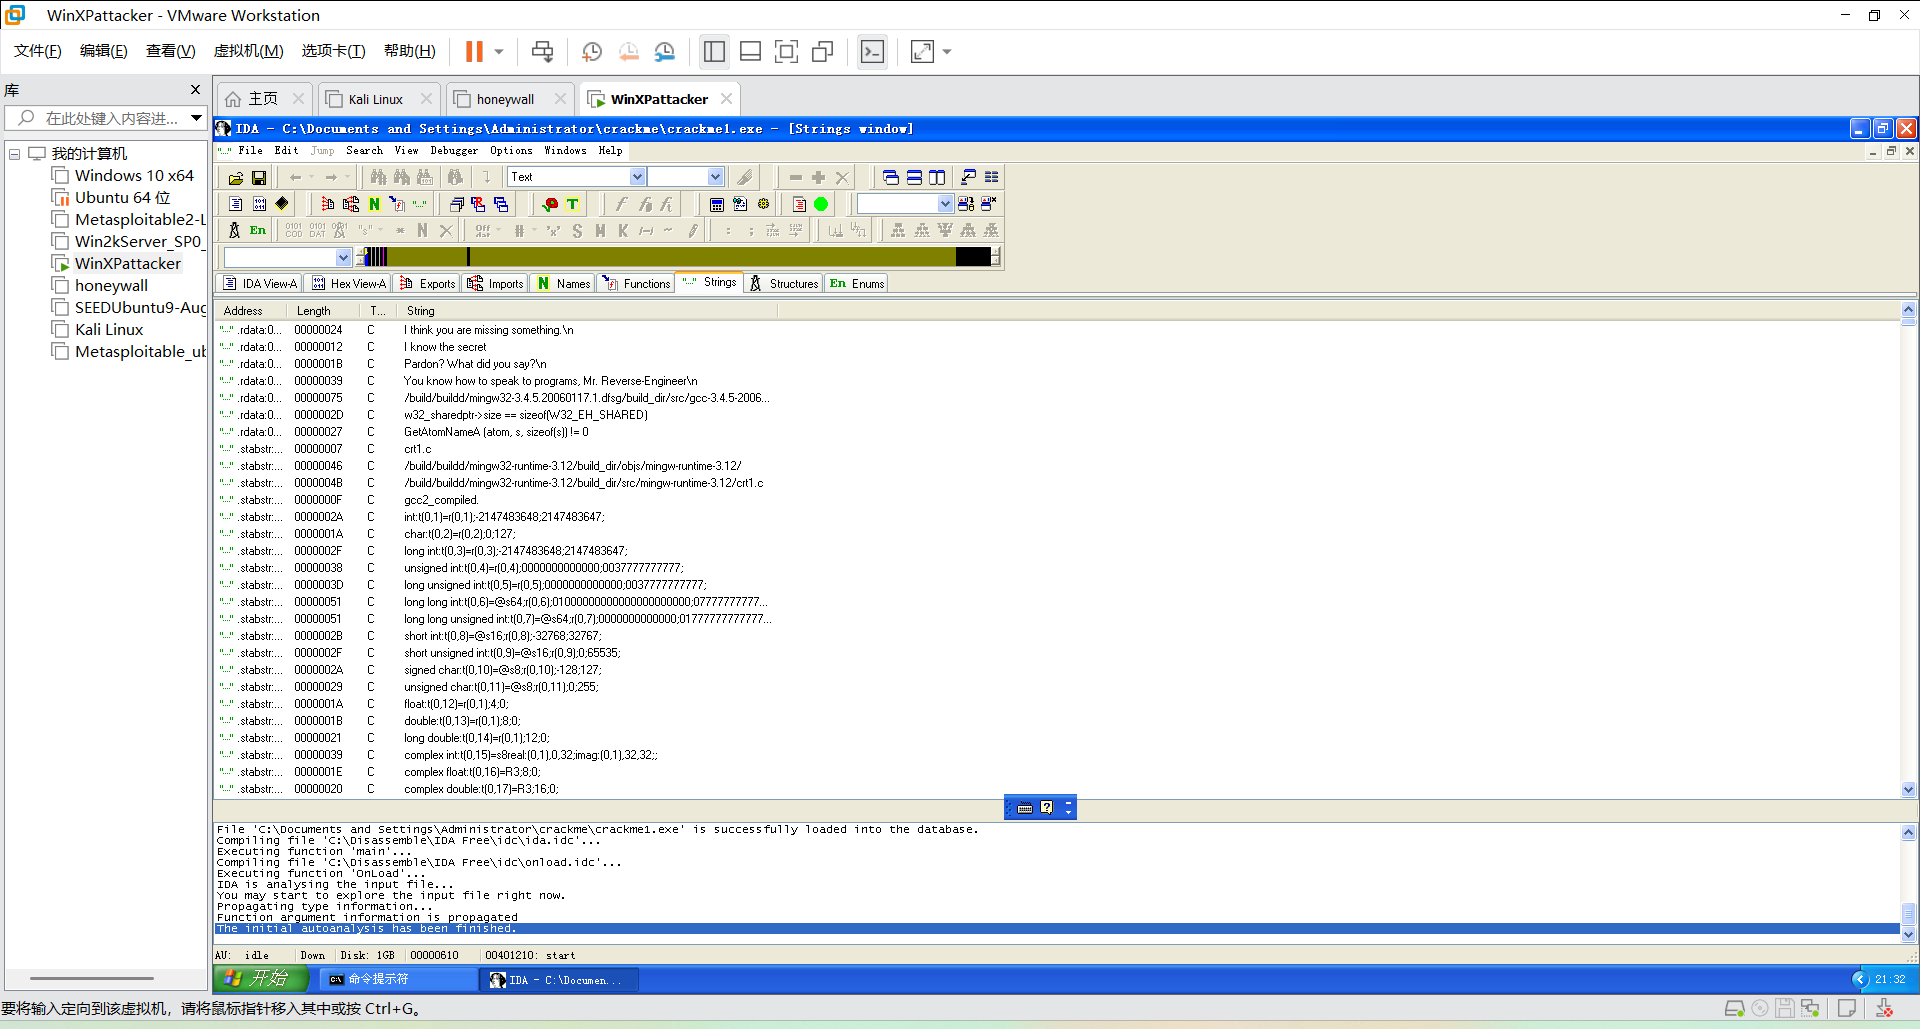This screenshot has width=1920, height=1029.
Task: Revert to the previous snapshot icon
Action: pyautogui.click(x=629, y=51)
